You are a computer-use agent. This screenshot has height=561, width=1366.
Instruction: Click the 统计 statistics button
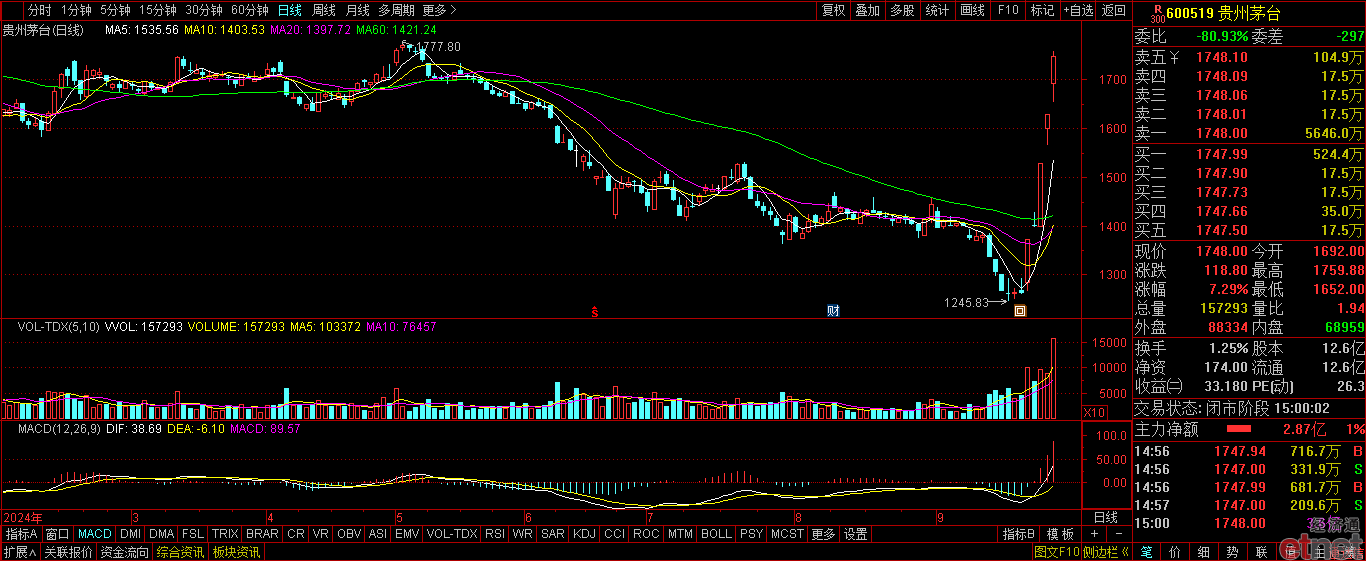[x=937, y=10]
